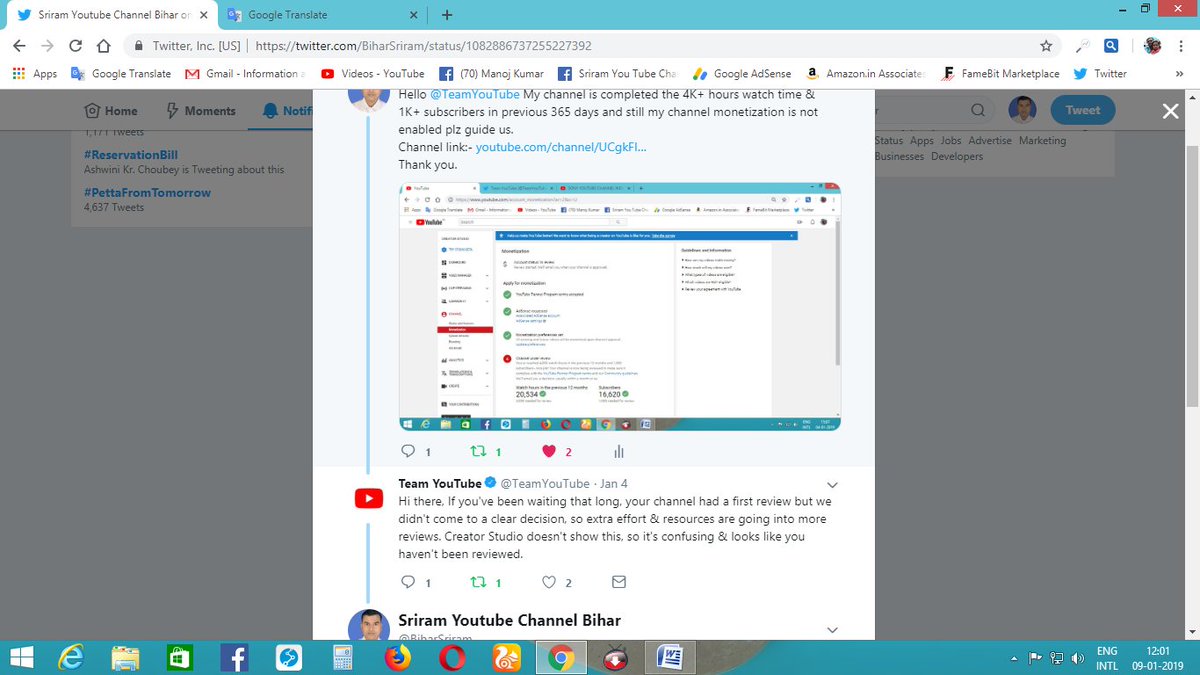Open Videos - YouTube bookmark
The image size is (1200, 675).
click(373, 73)
